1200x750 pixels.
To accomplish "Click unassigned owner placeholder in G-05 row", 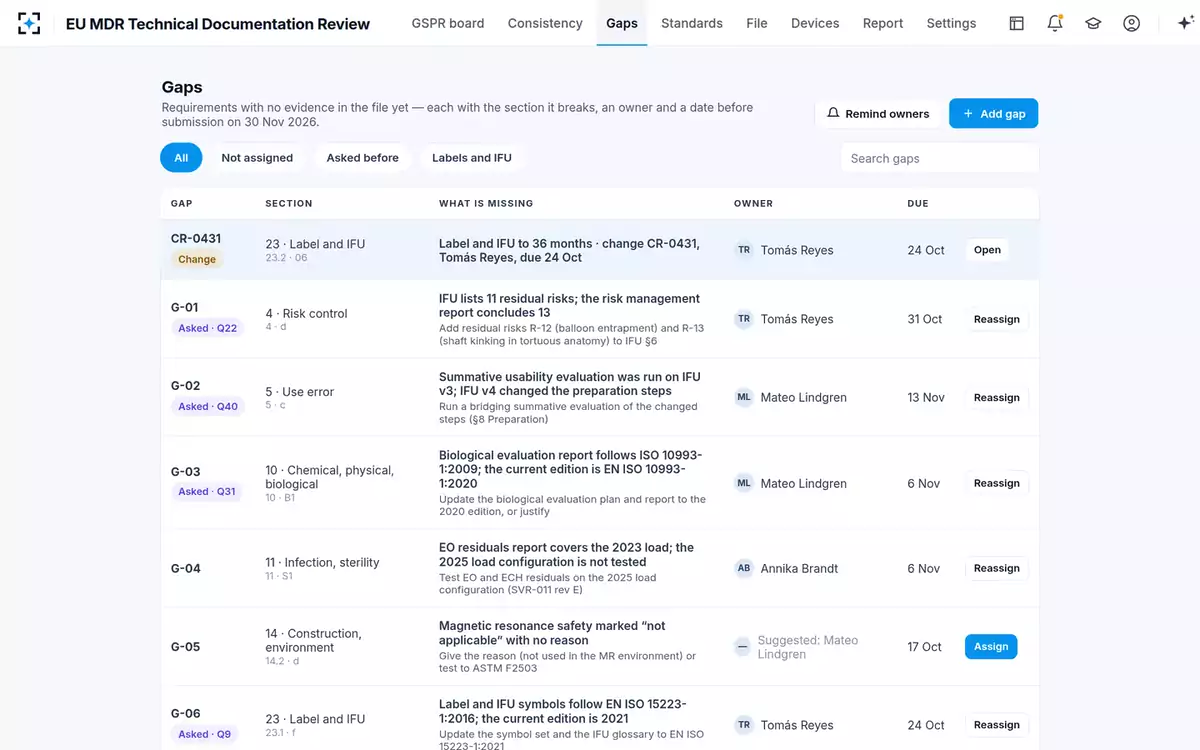I will [x=742, y=647].
